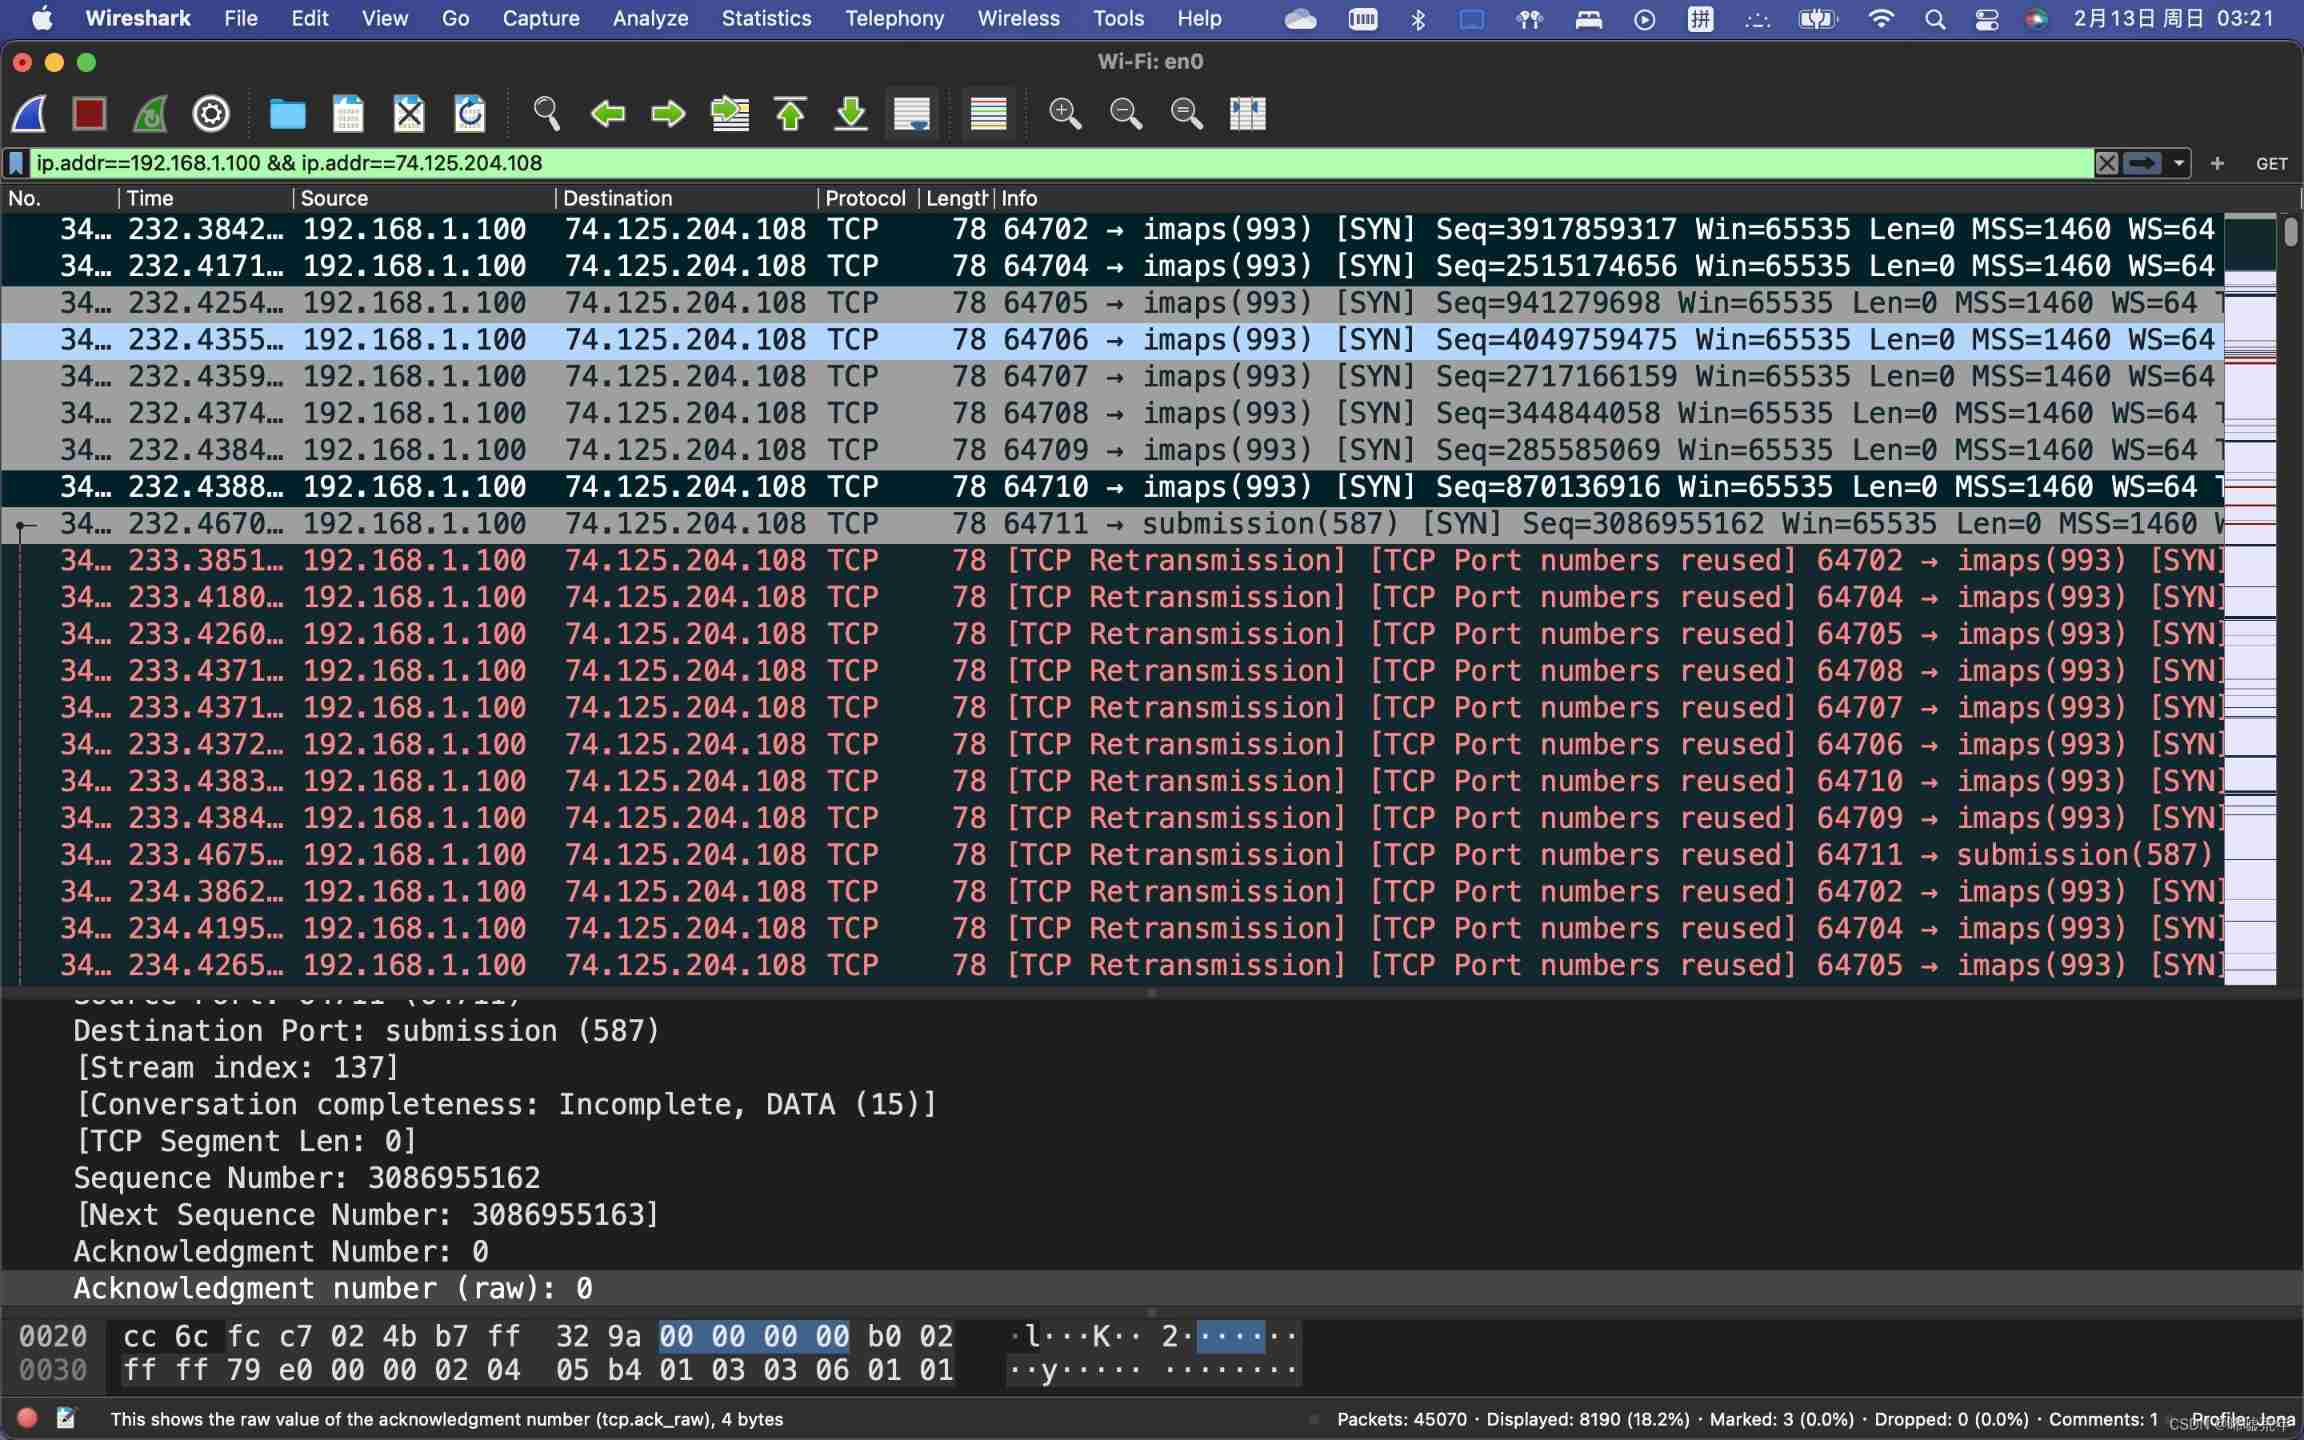Click the 'Packets: 45070' status bar text
This screenshot has height=1440, width=2304.
(x=1402, y=1420)
